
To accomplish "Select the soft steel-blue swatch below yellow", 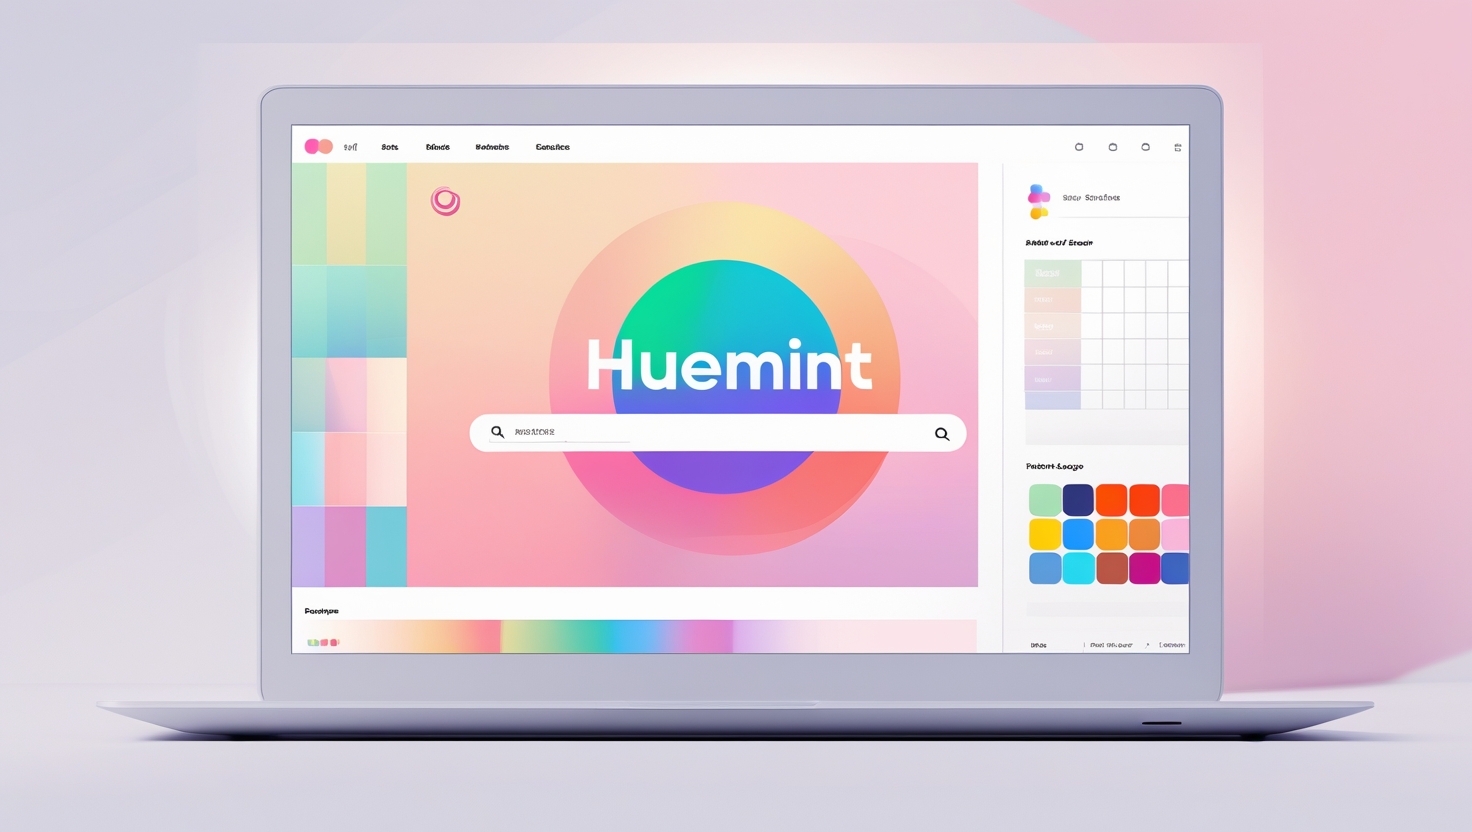I will 1045,568.
